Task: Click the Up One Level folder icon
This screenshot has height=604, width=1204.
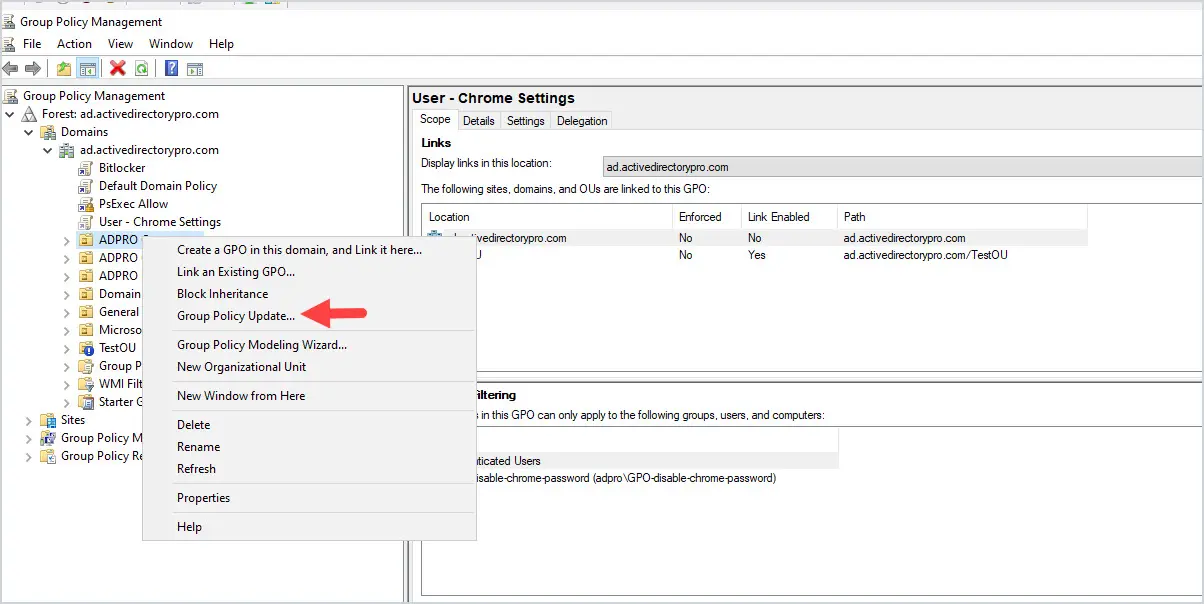Action: (64, 69)
